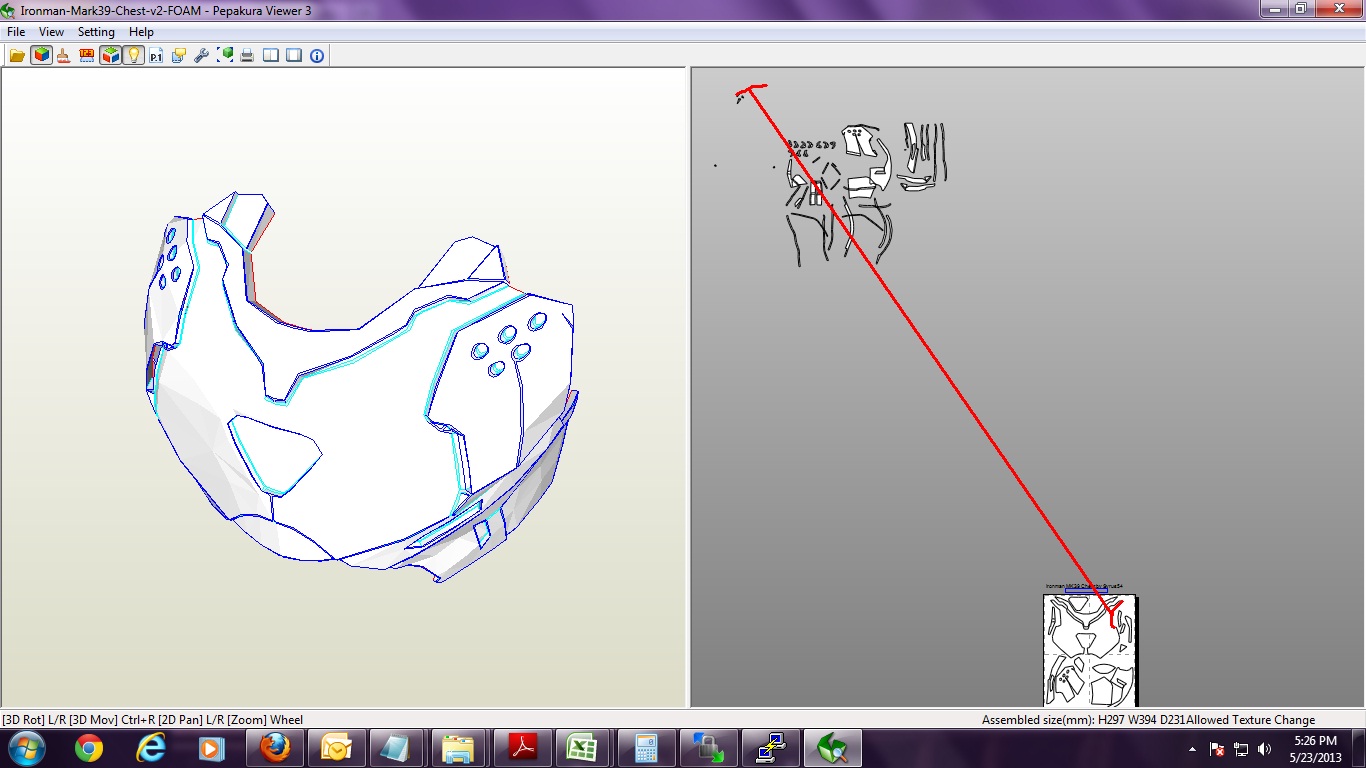1366x768 pixels.
Task: Click the blue information icon
Action: (x=317, y=55)
